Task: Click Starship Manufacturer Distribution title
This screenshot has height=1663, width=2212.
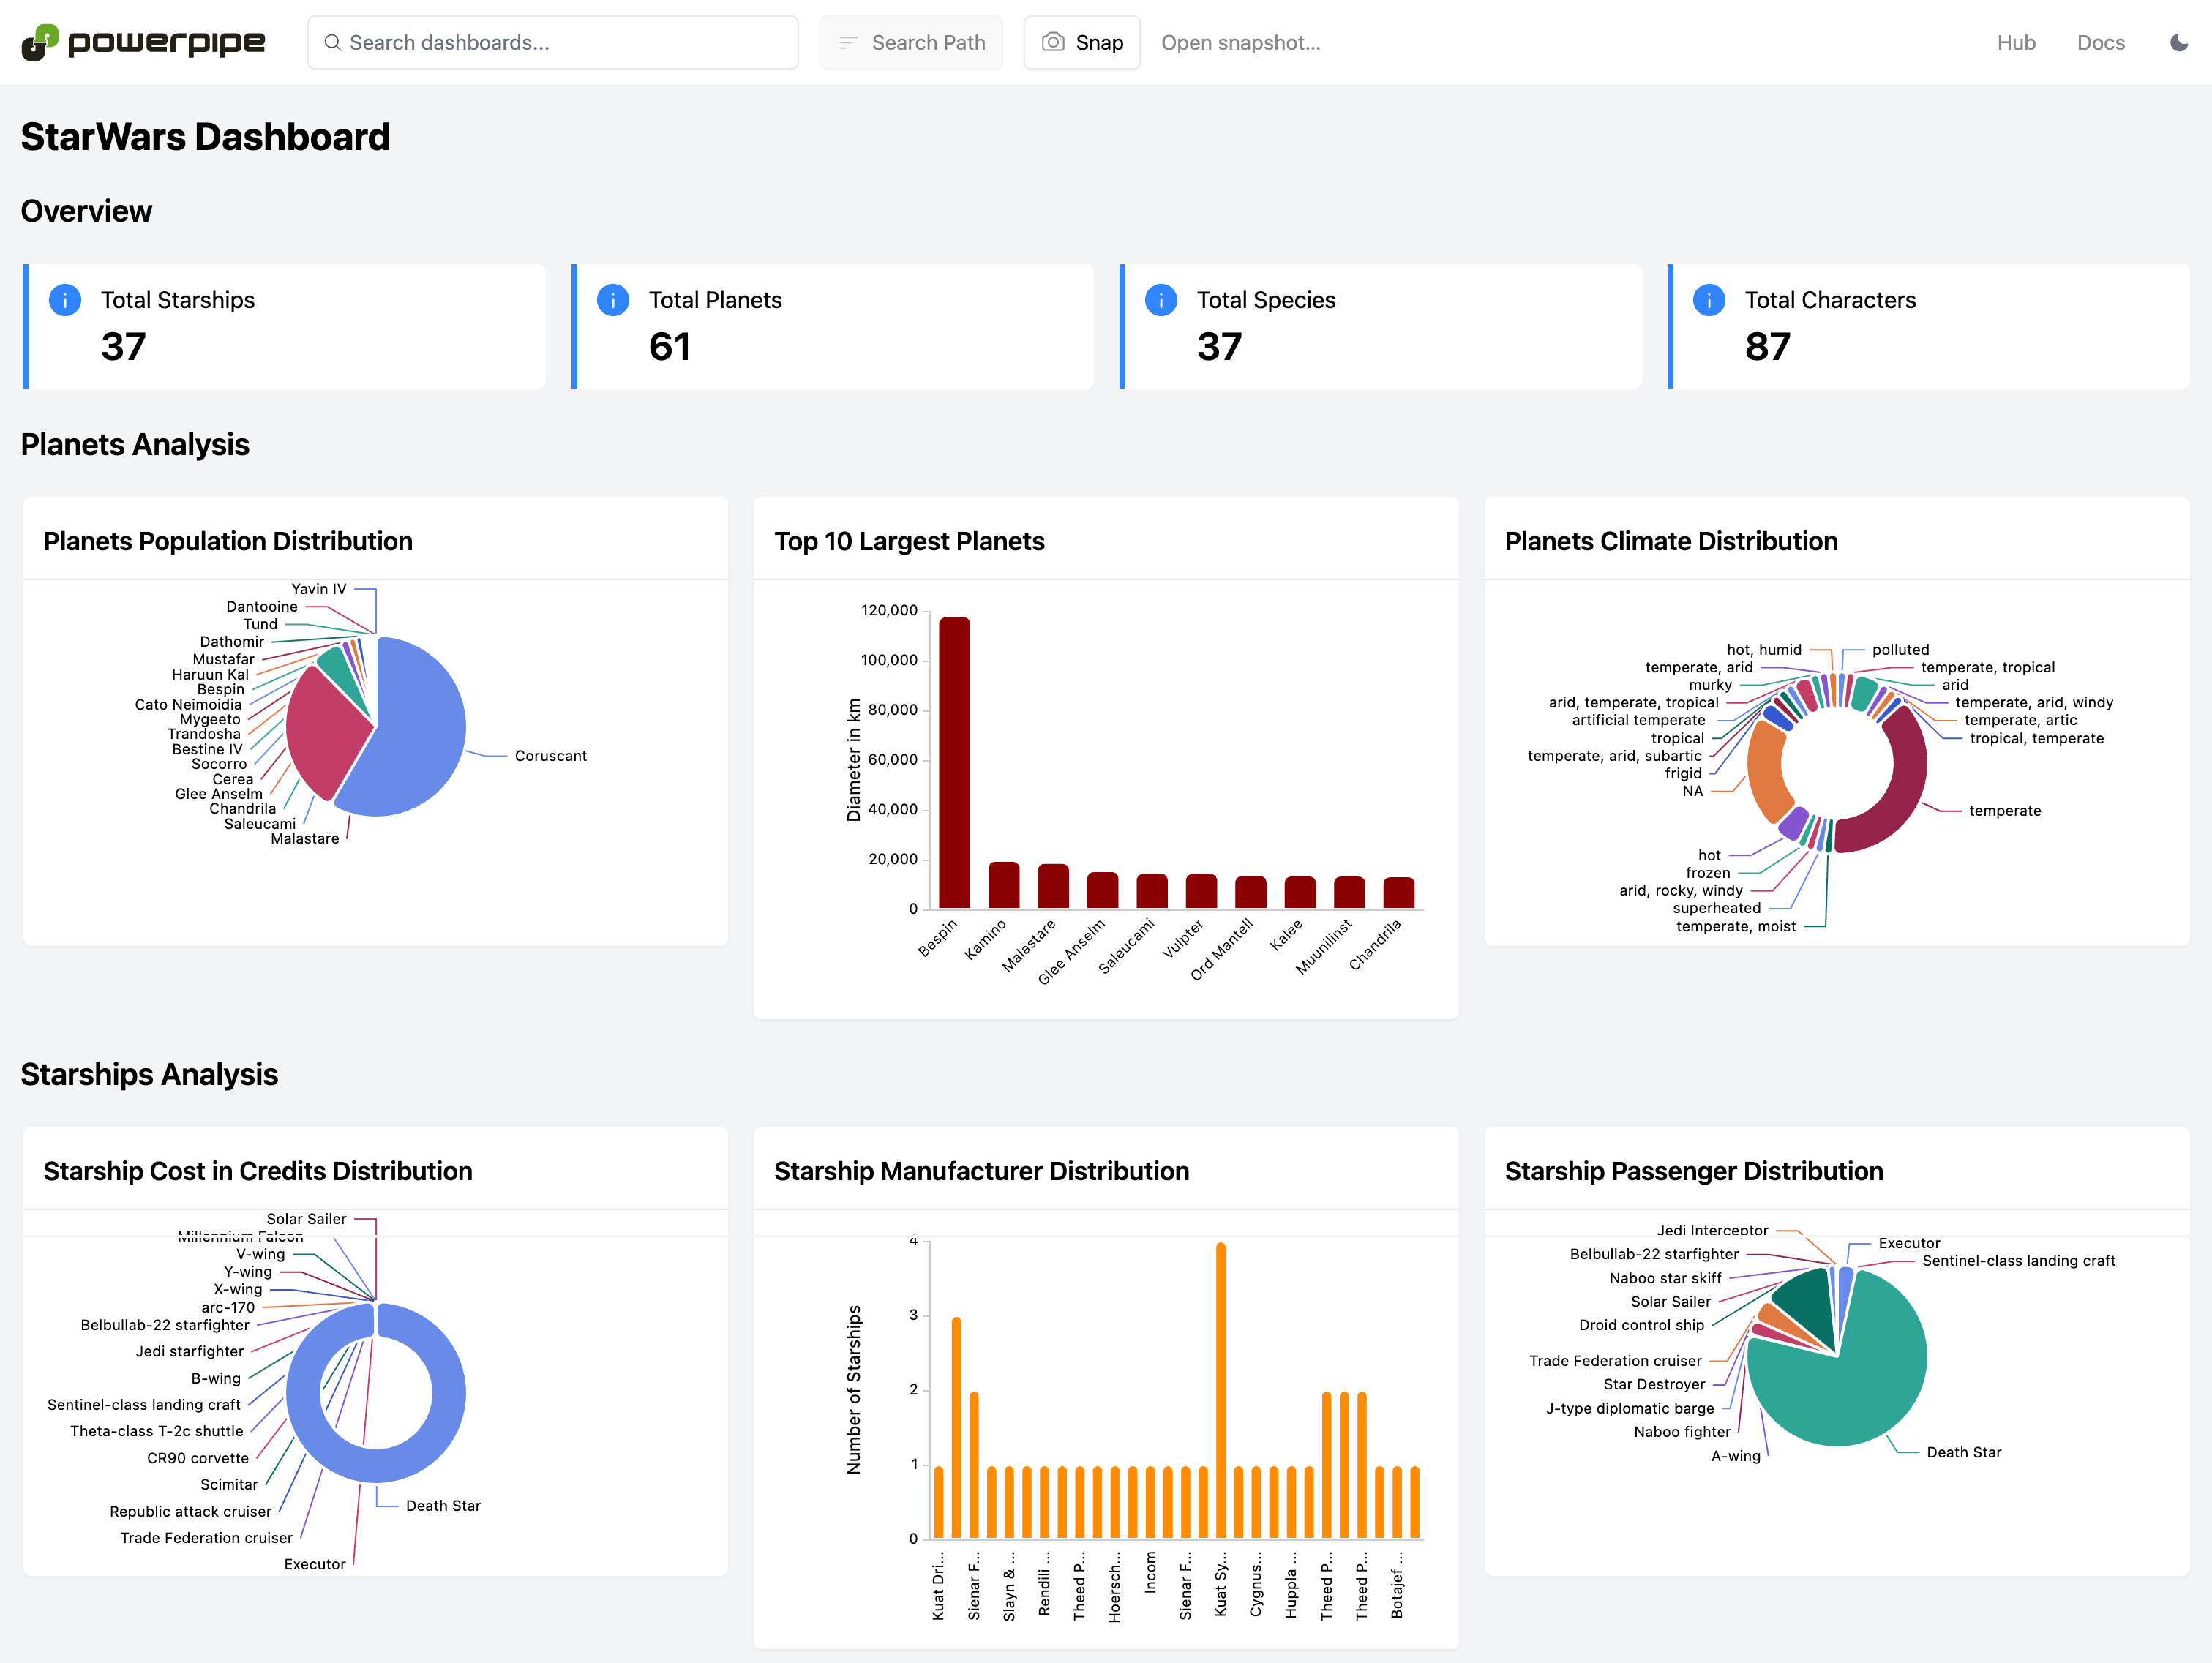Action: 982,1171
